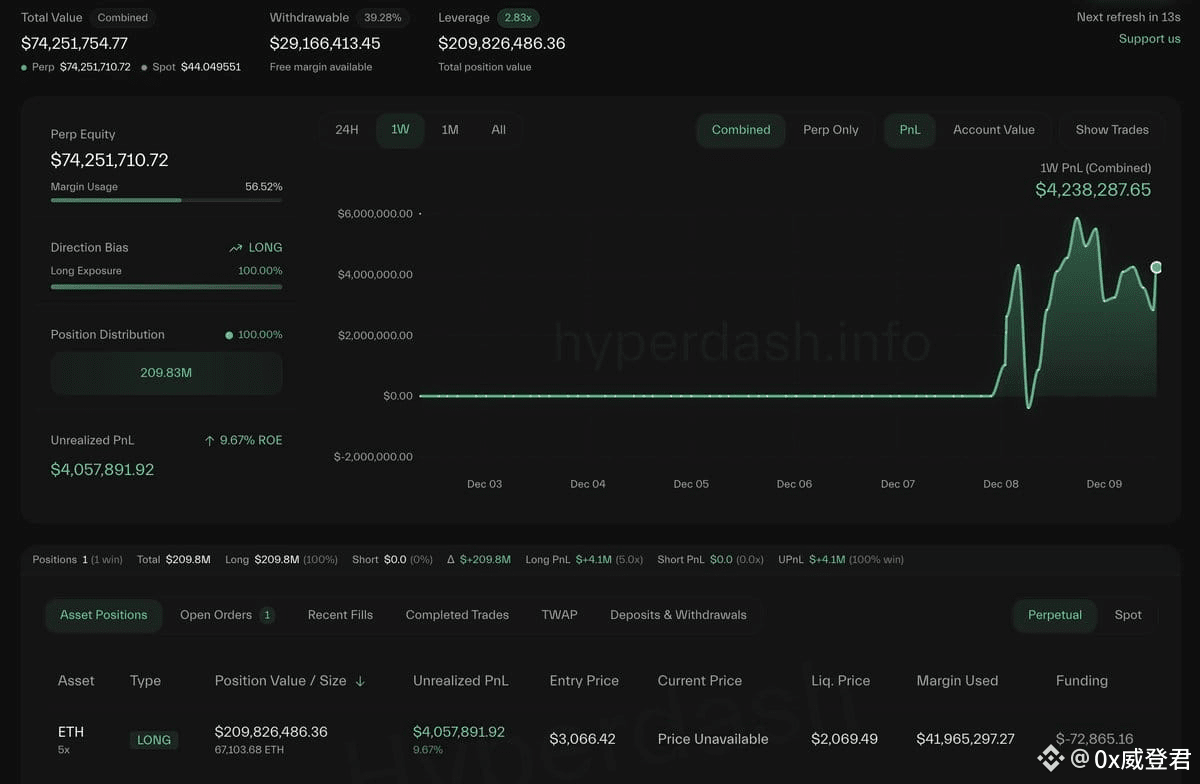Select the 1M time range
1200x784 pixels.
coord(450,130)
